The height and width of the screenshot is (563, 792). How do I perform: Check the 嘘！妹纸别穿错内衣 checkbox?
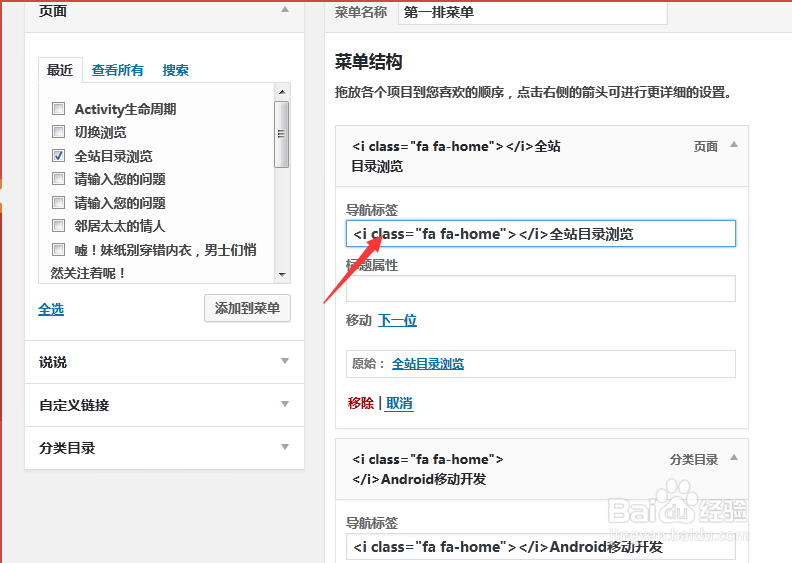point(59,249)
